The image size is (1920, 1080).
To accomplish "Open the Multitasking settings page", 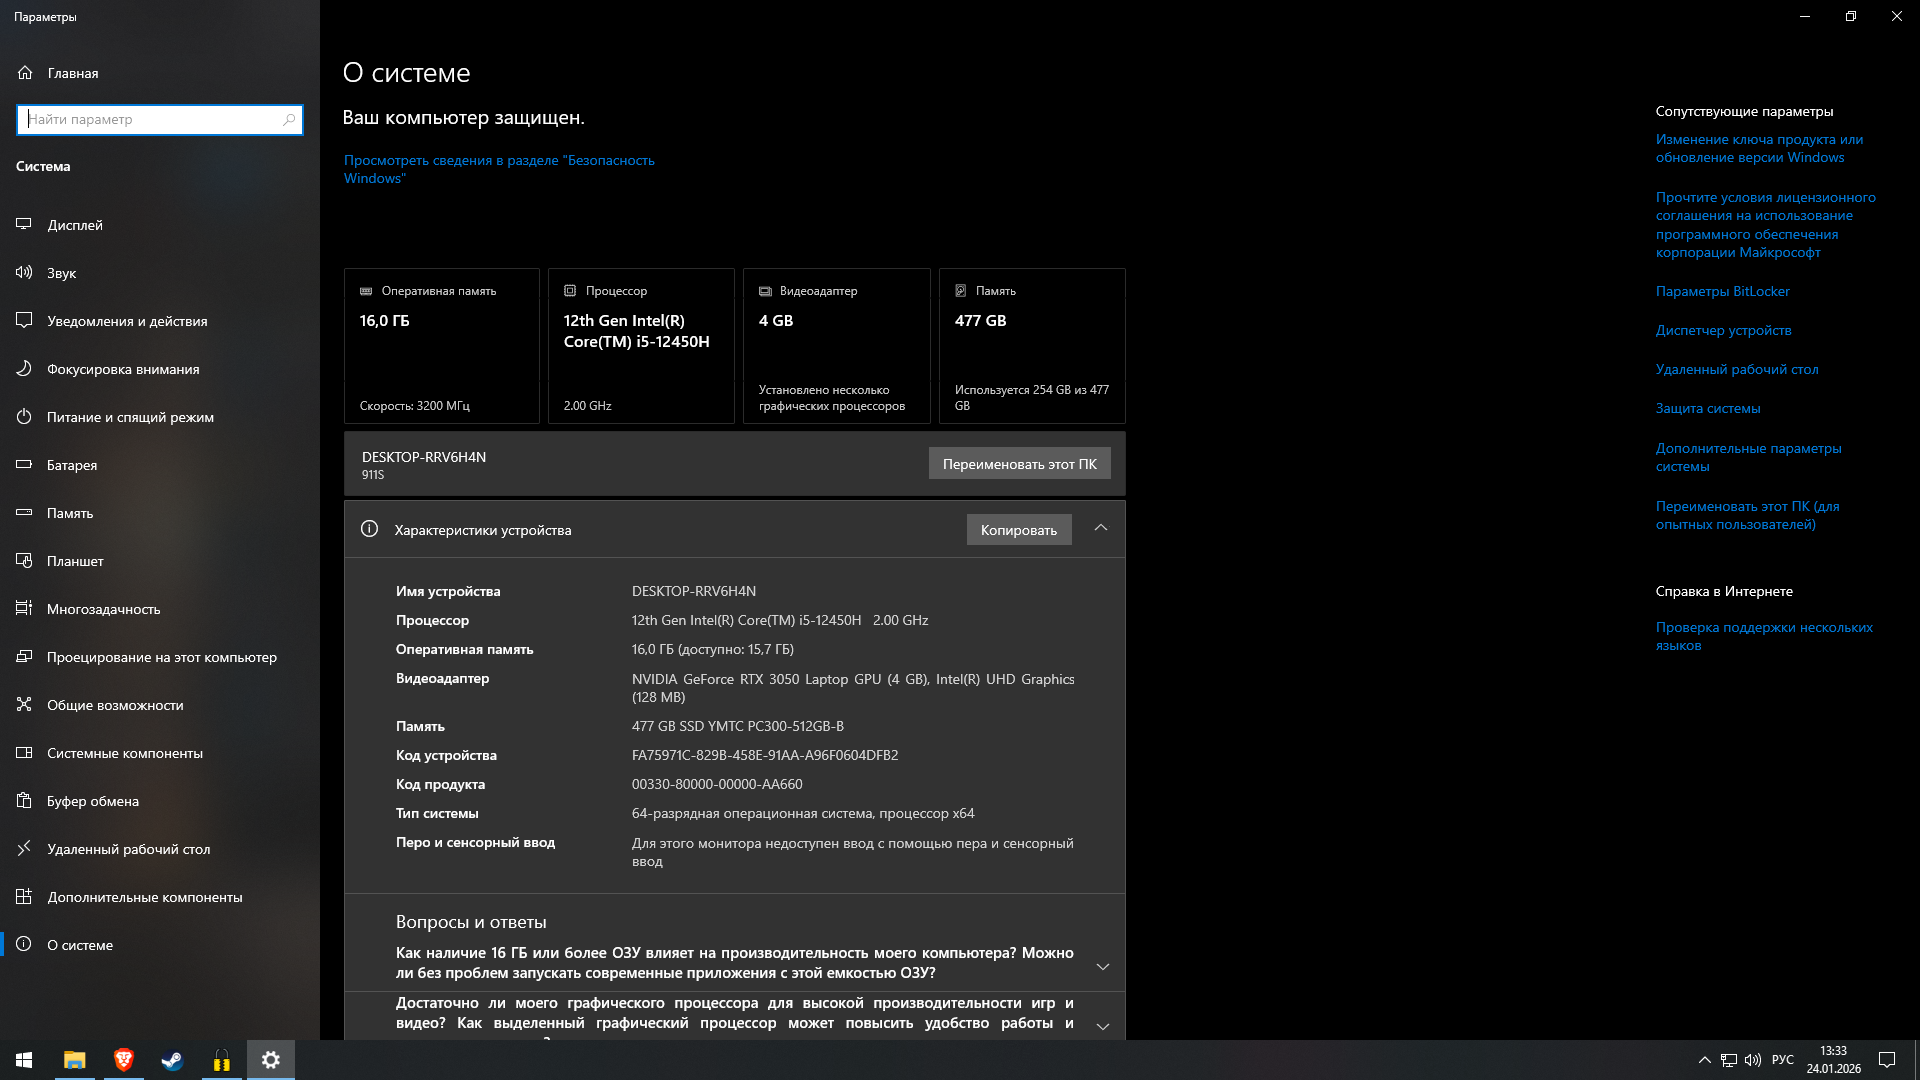I will point(103,609).
